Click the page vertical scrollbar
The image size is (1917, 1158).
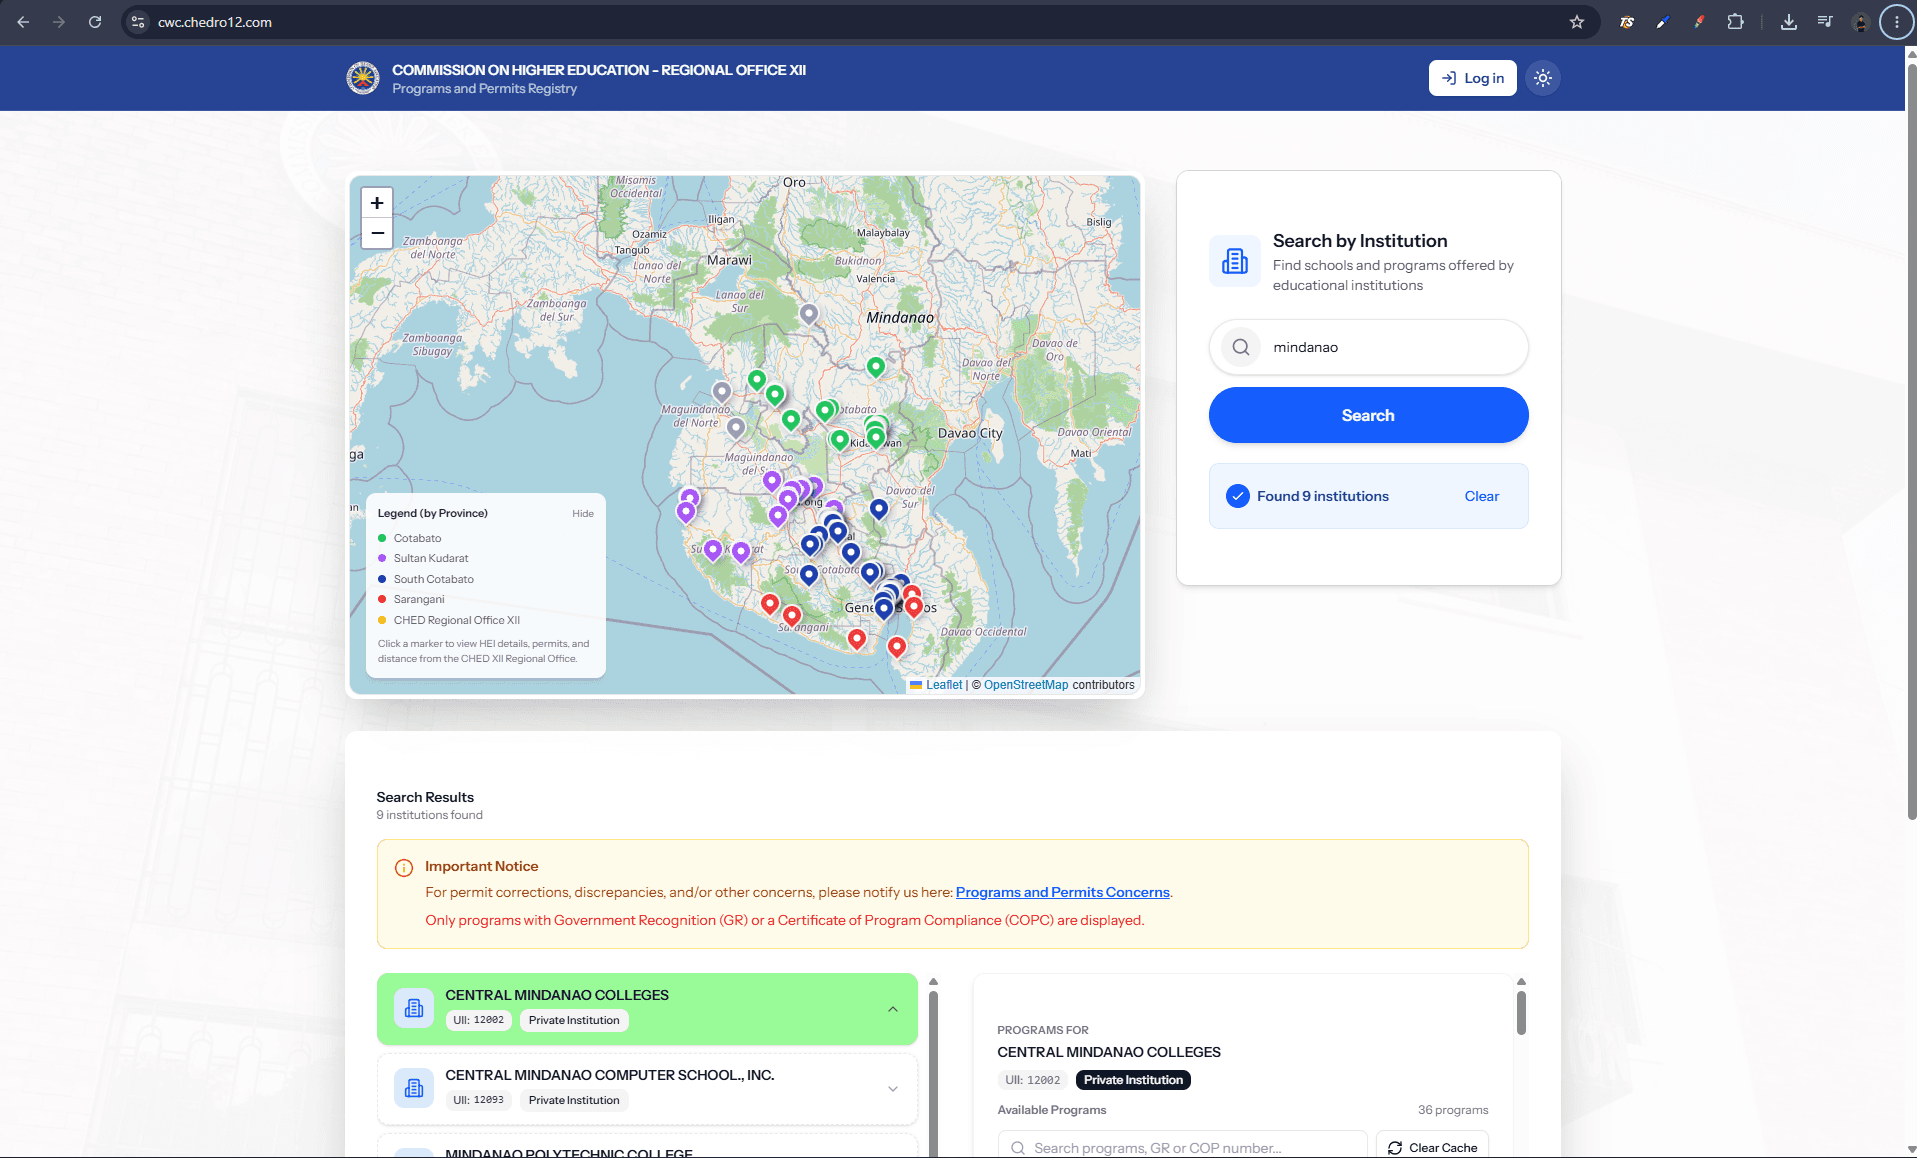click(x=1911, y=440)
